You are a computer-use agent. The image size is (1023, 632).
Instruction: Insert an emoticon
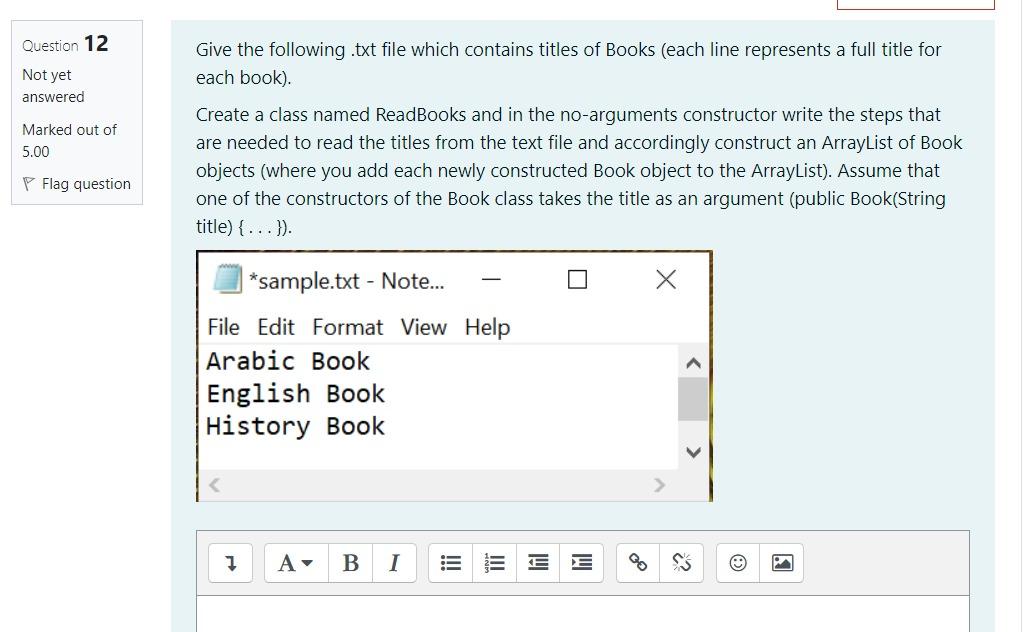click(737, 562)
